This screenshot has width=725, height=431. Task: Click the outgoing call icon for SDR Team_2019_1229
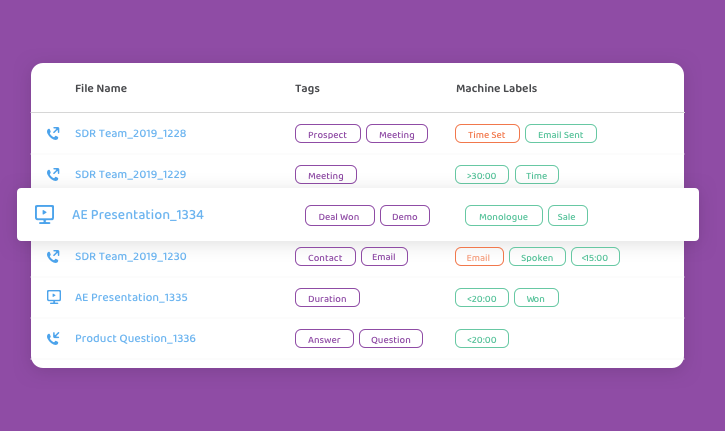click(53, 174)
